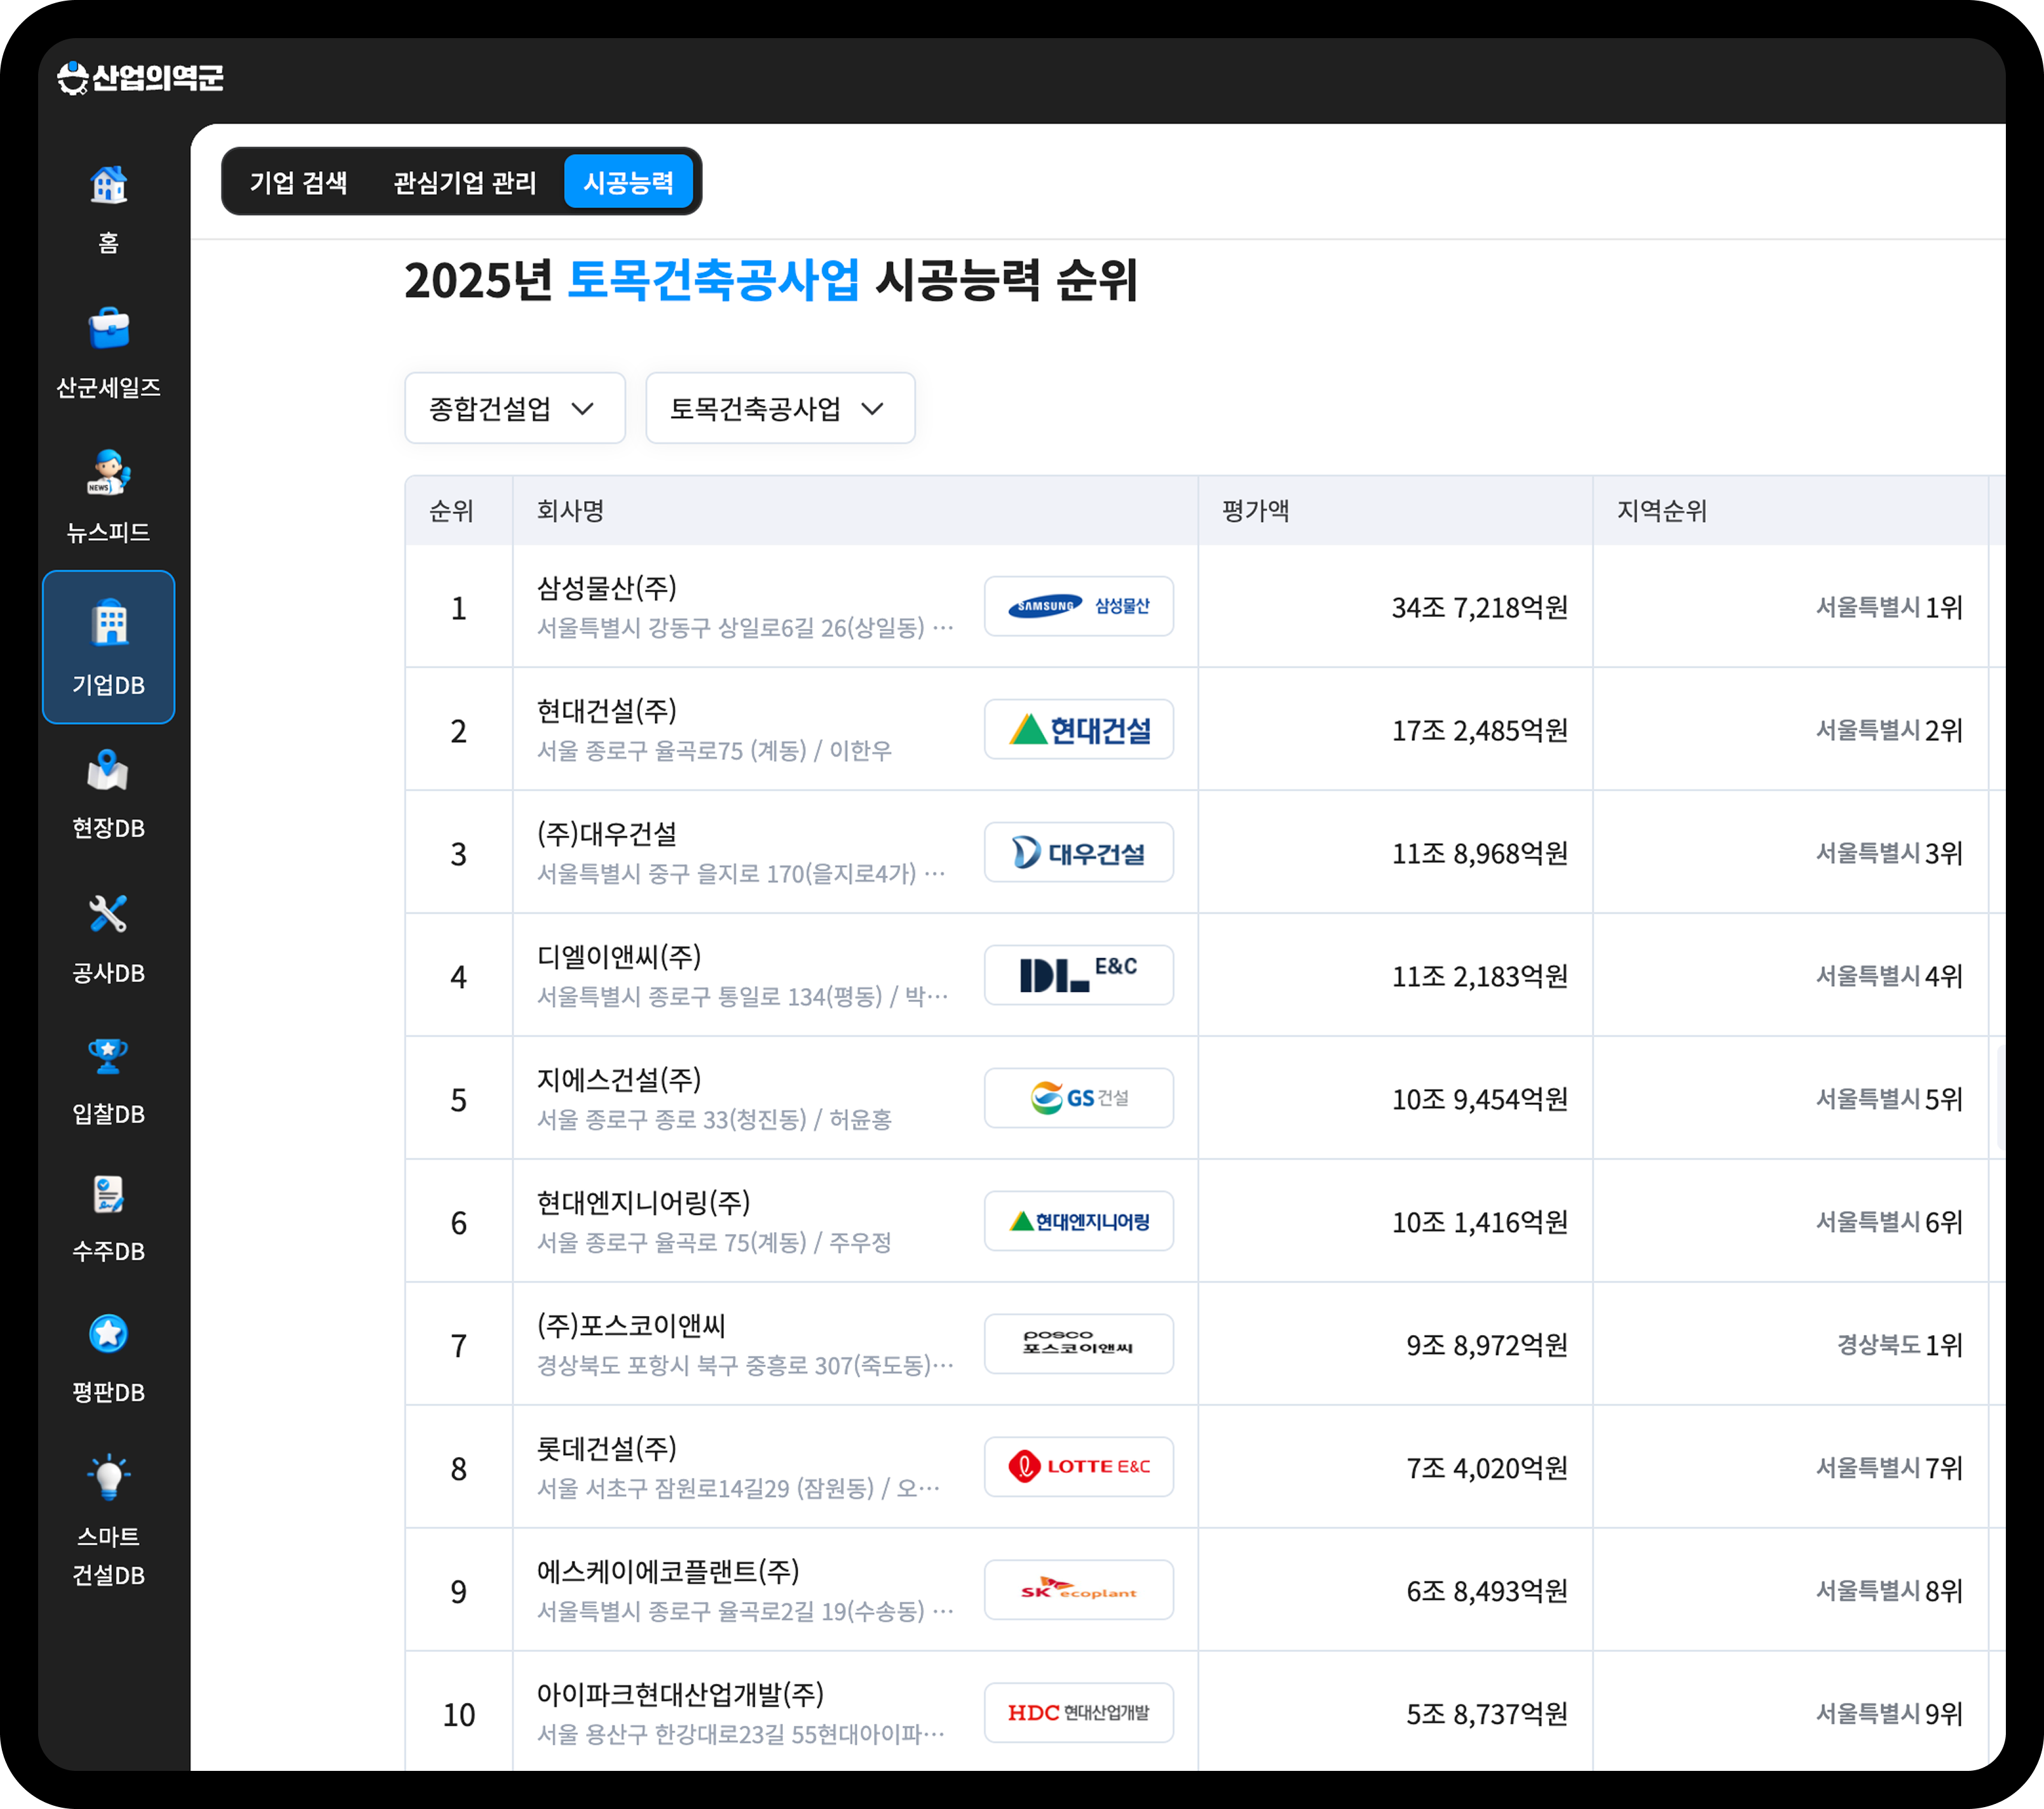Screen dimensions: 2044x1809
Task: Open company 현대건설(주)
Action: pos(607,711)
